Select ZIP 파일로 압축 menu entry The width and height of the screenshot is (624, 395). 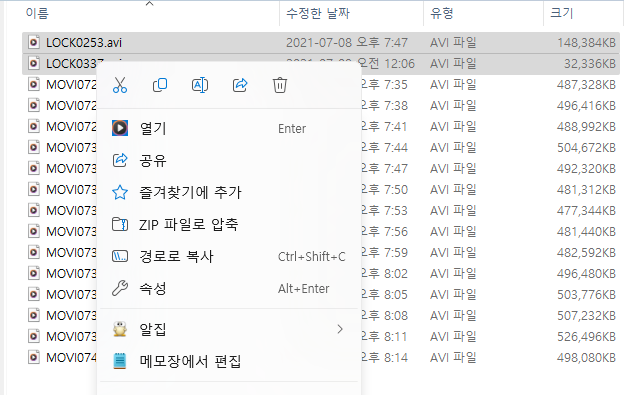tap(229, 224)
